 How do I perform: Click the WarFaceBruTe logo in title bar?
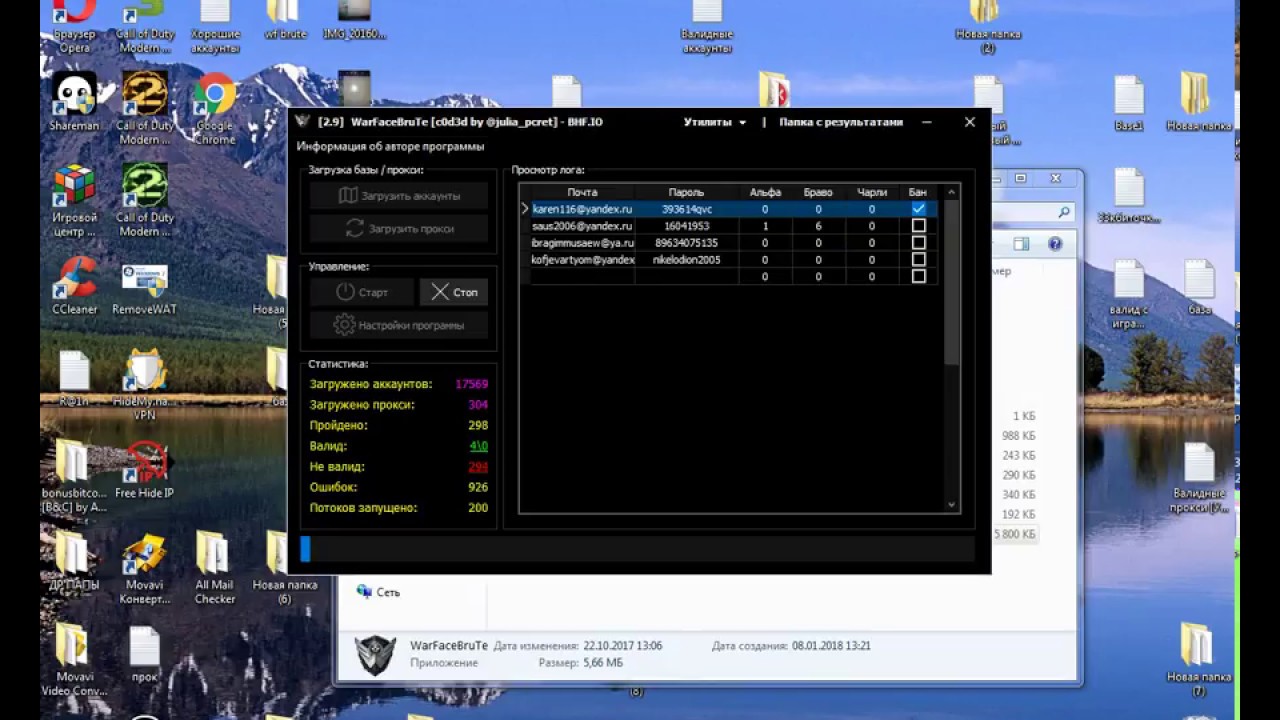click(x=302, y=122)
